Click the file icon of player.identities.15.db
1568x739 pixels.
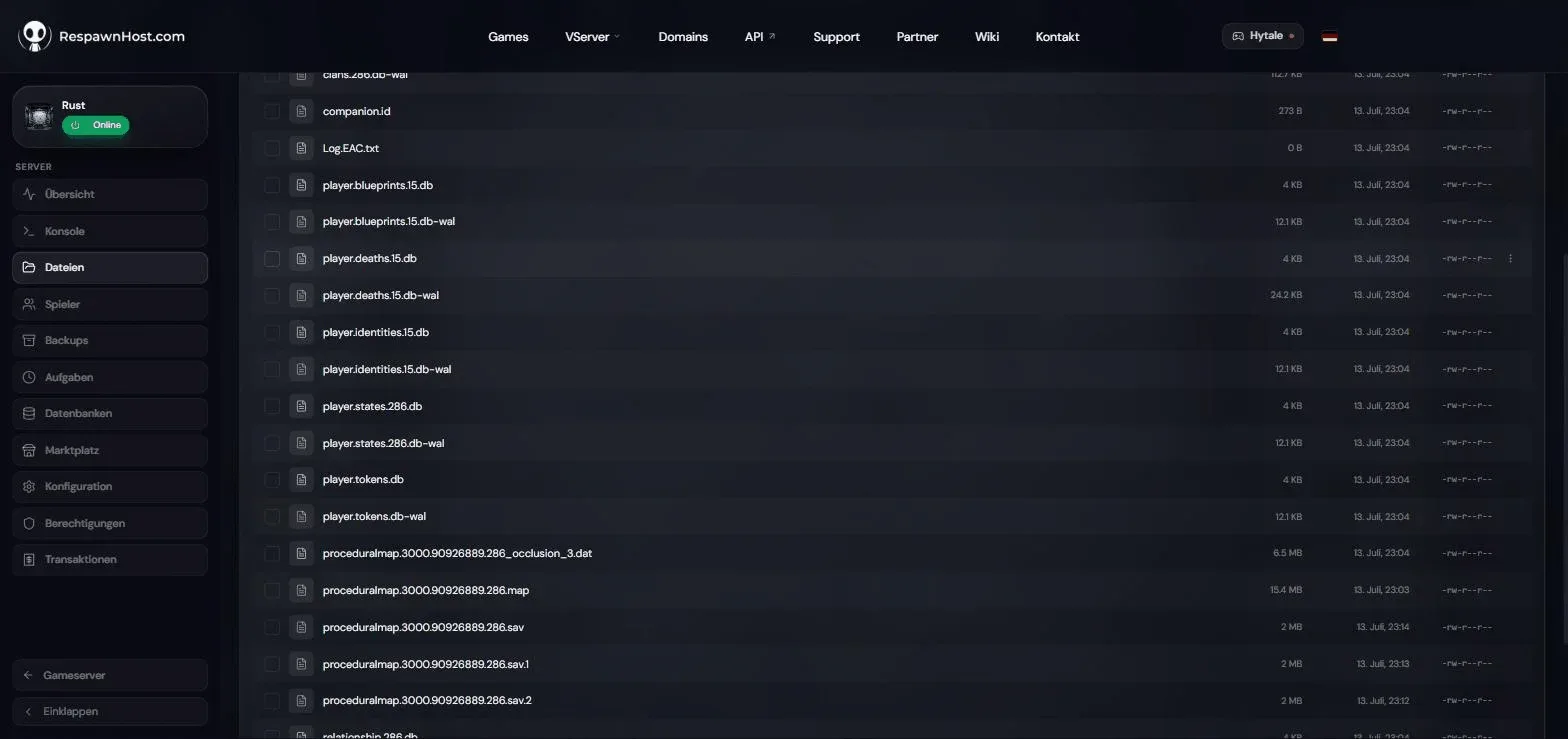tap(301, 332)
